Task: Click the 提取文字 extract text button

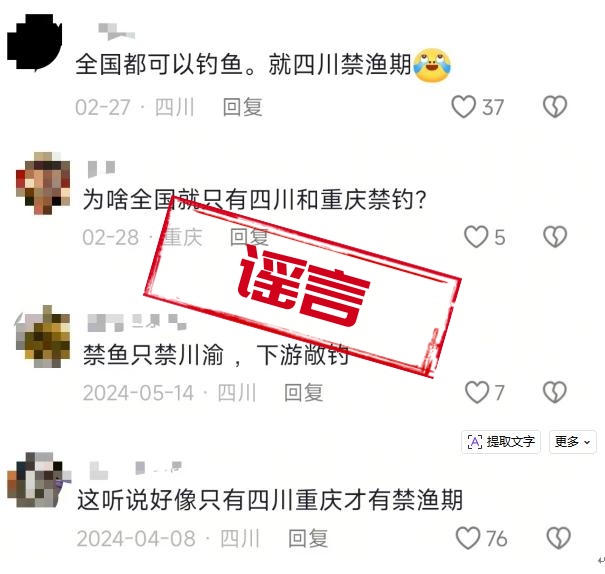Action: pos(501,442)
